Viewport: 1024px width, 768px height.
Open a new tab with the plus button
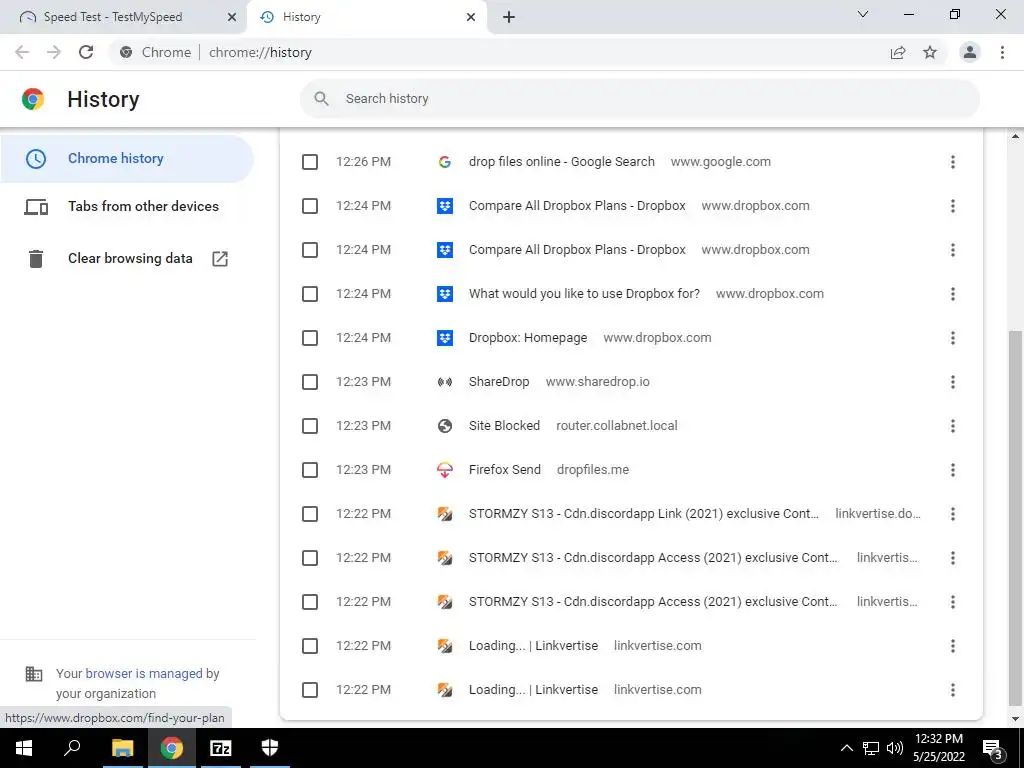pyautogui.click(x=509, y=17)
